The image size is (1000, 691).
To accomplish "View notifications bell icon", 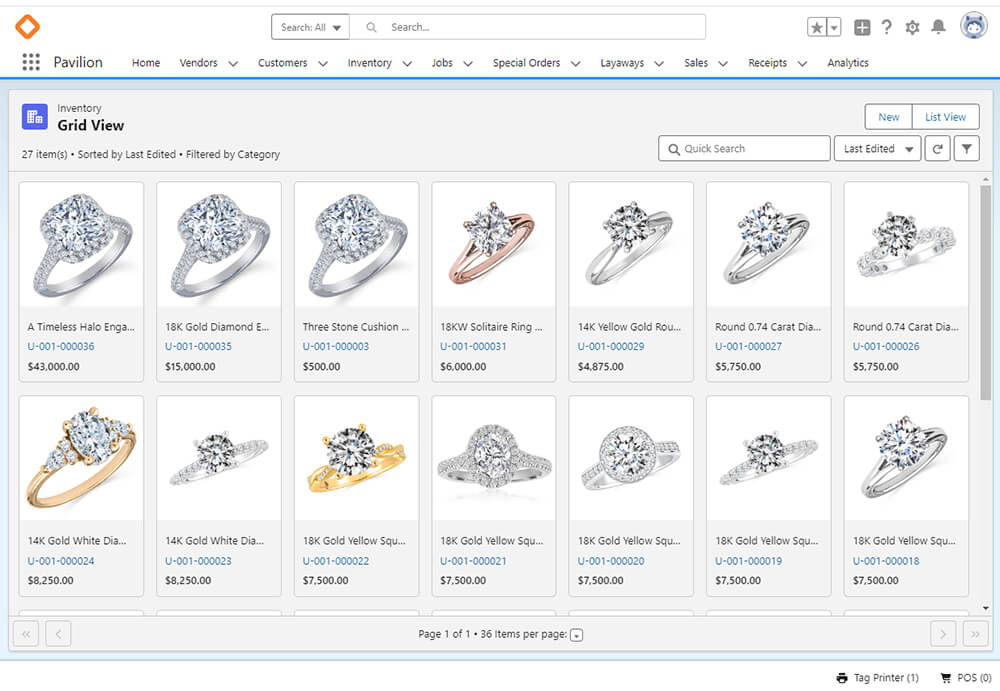I will [x=938, y=27].
